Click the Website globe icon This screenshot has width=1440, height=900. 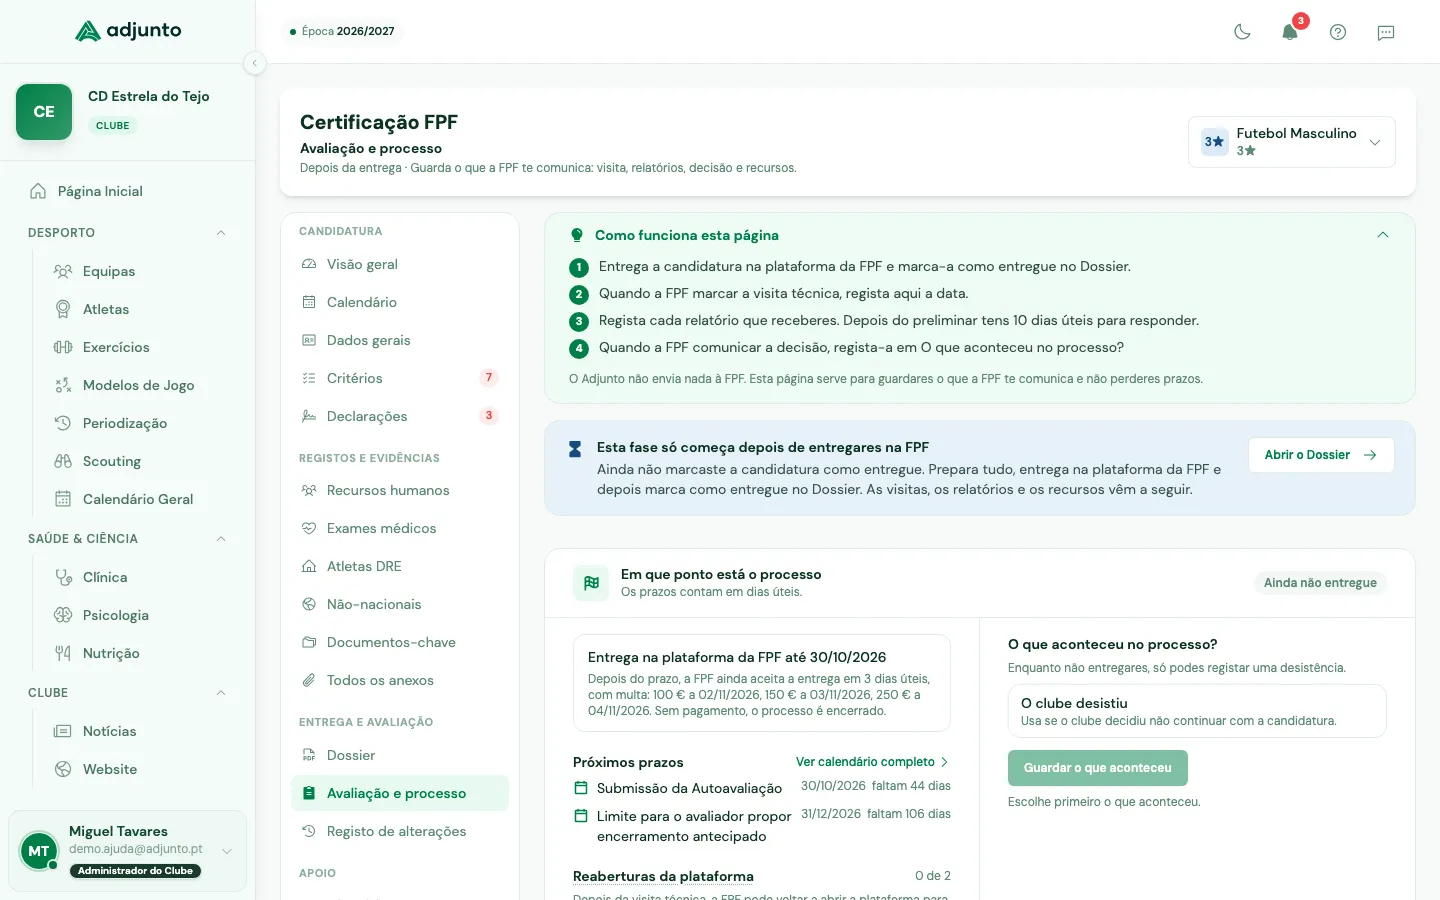pyautogui.click(x=63, y=769)
